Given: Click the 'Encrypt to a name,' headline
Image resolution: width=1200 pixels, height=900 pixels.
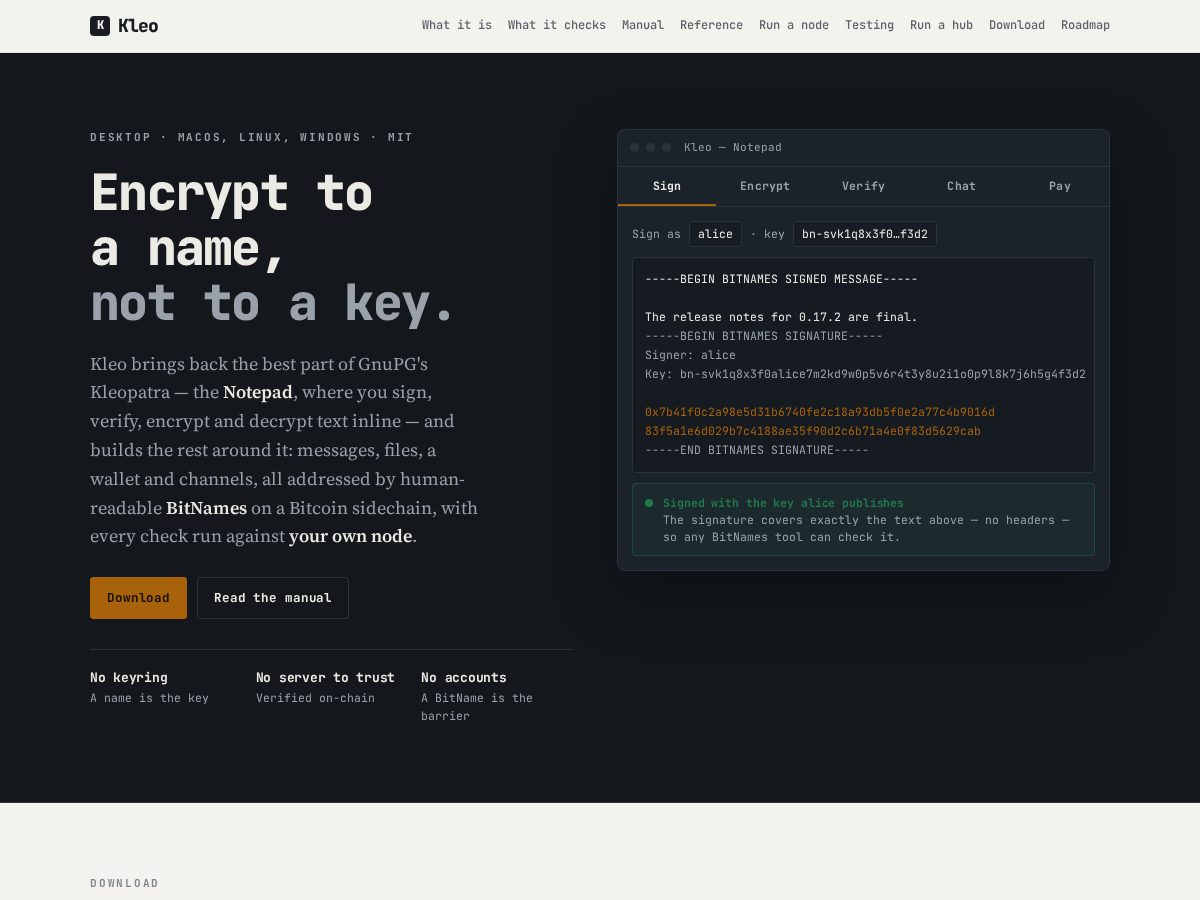Looking at the screenshot, I should point(232,220).
